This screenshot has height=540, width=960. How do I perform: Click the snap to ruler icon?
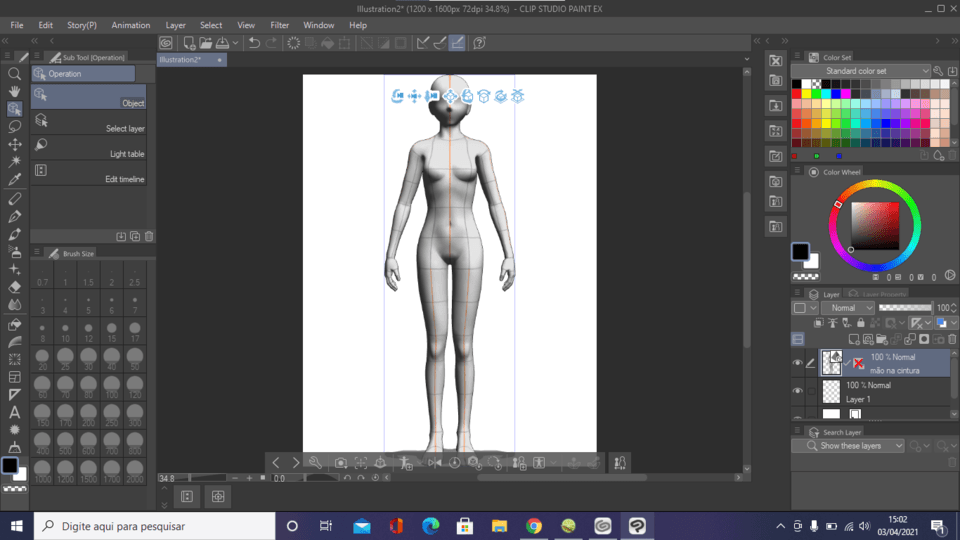click(422, 43)
